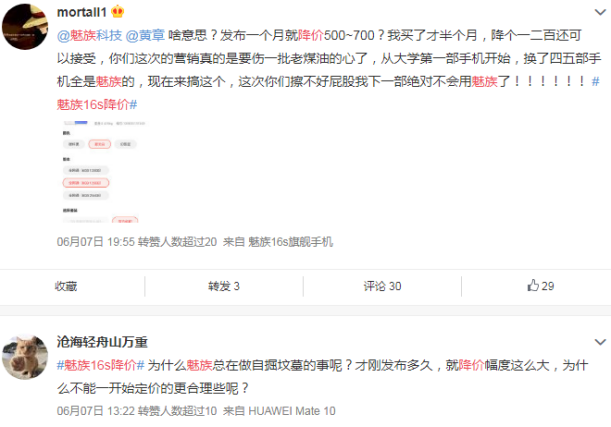Open the attached screenshot thumbnail image
The image size is (611, 427).
[104, 171]
